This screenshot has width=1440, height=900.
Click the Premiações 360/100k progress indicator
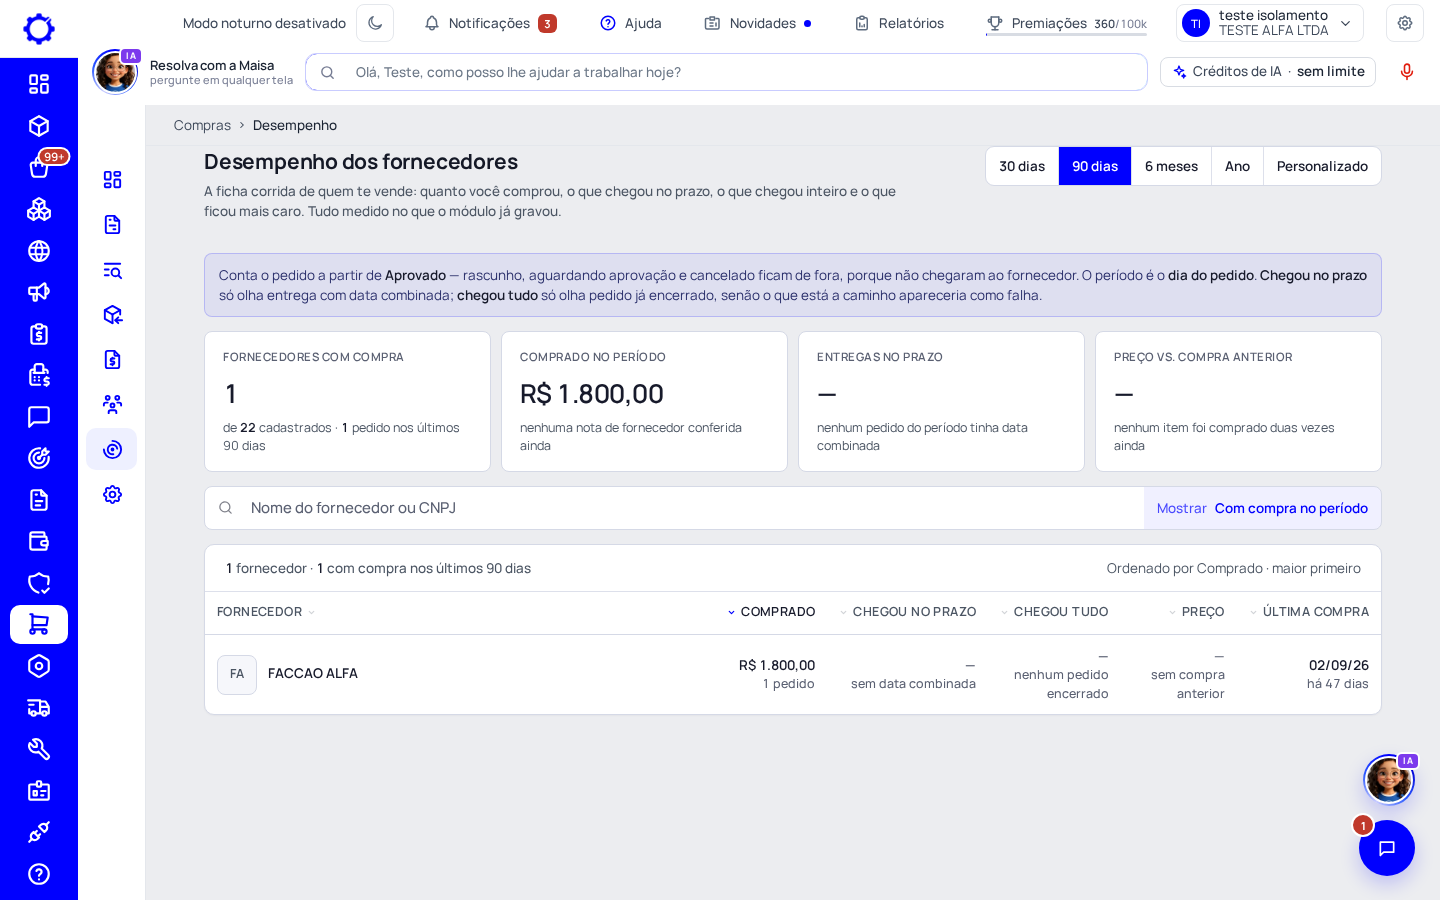1066,23
